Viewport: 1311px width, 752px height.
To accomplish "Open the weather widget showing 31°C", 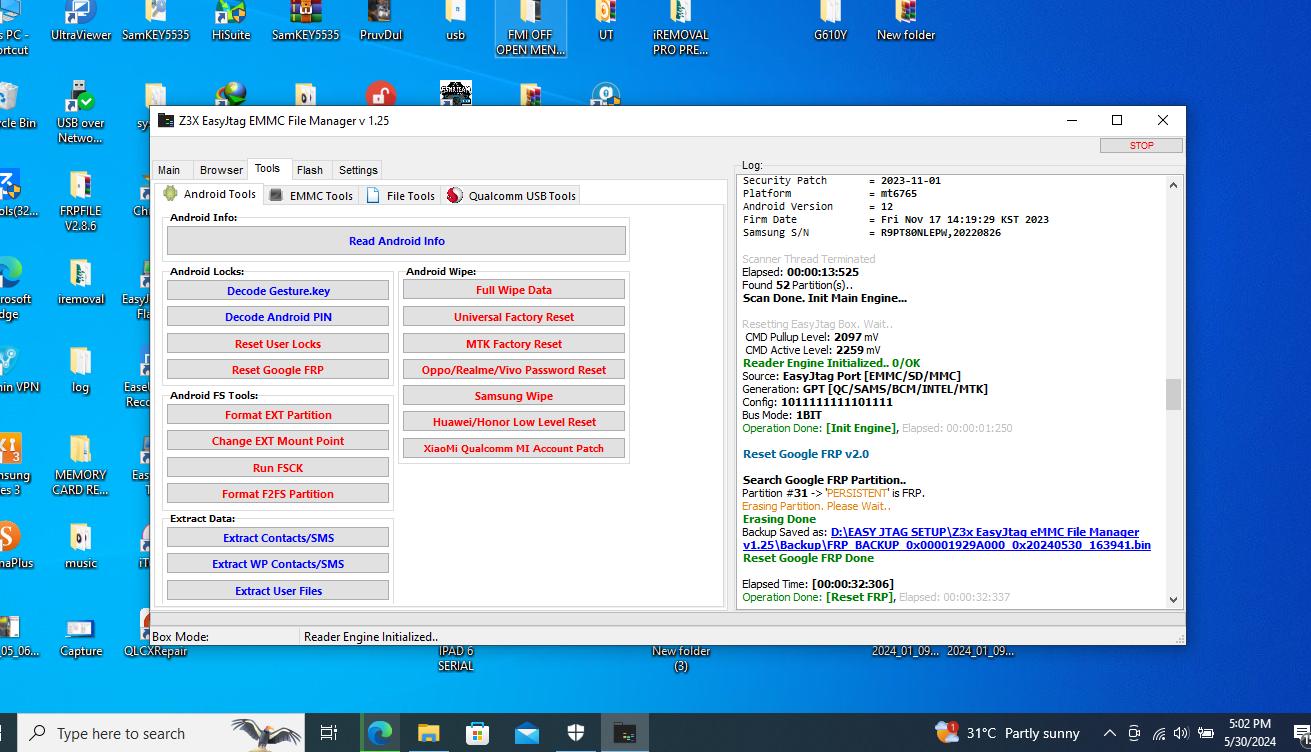I will pos(1007,733).
